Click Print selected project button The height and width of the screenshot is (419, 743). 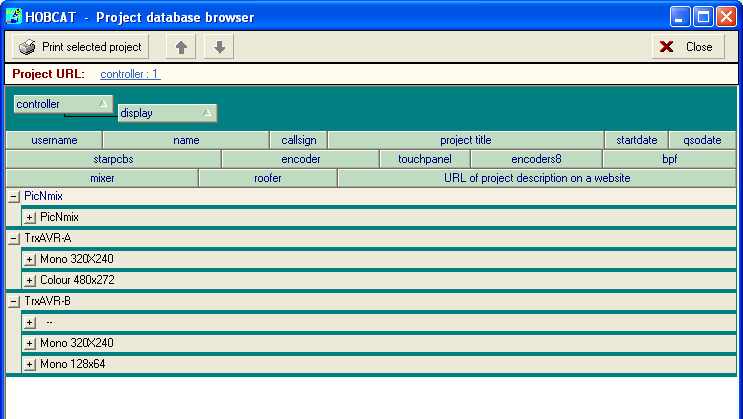[81, 47]
